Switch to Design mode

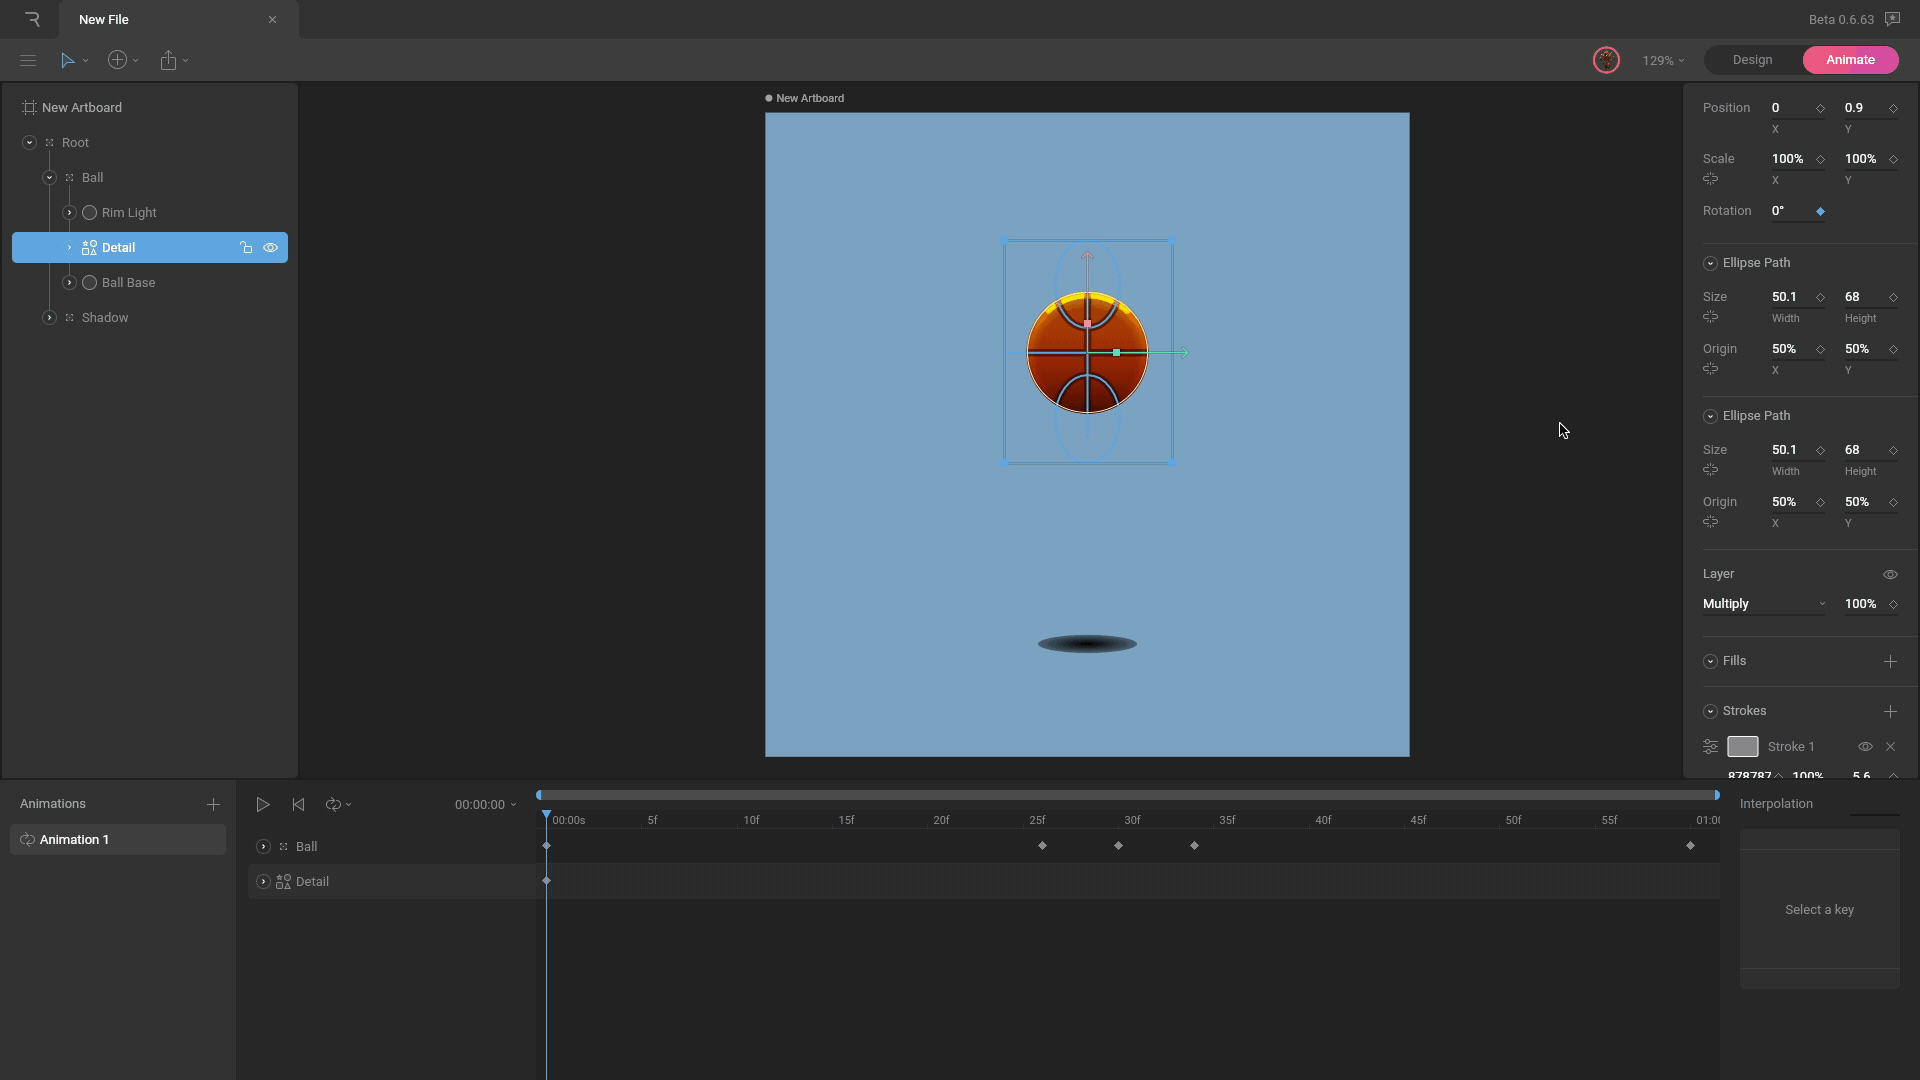coord(1752,60)
